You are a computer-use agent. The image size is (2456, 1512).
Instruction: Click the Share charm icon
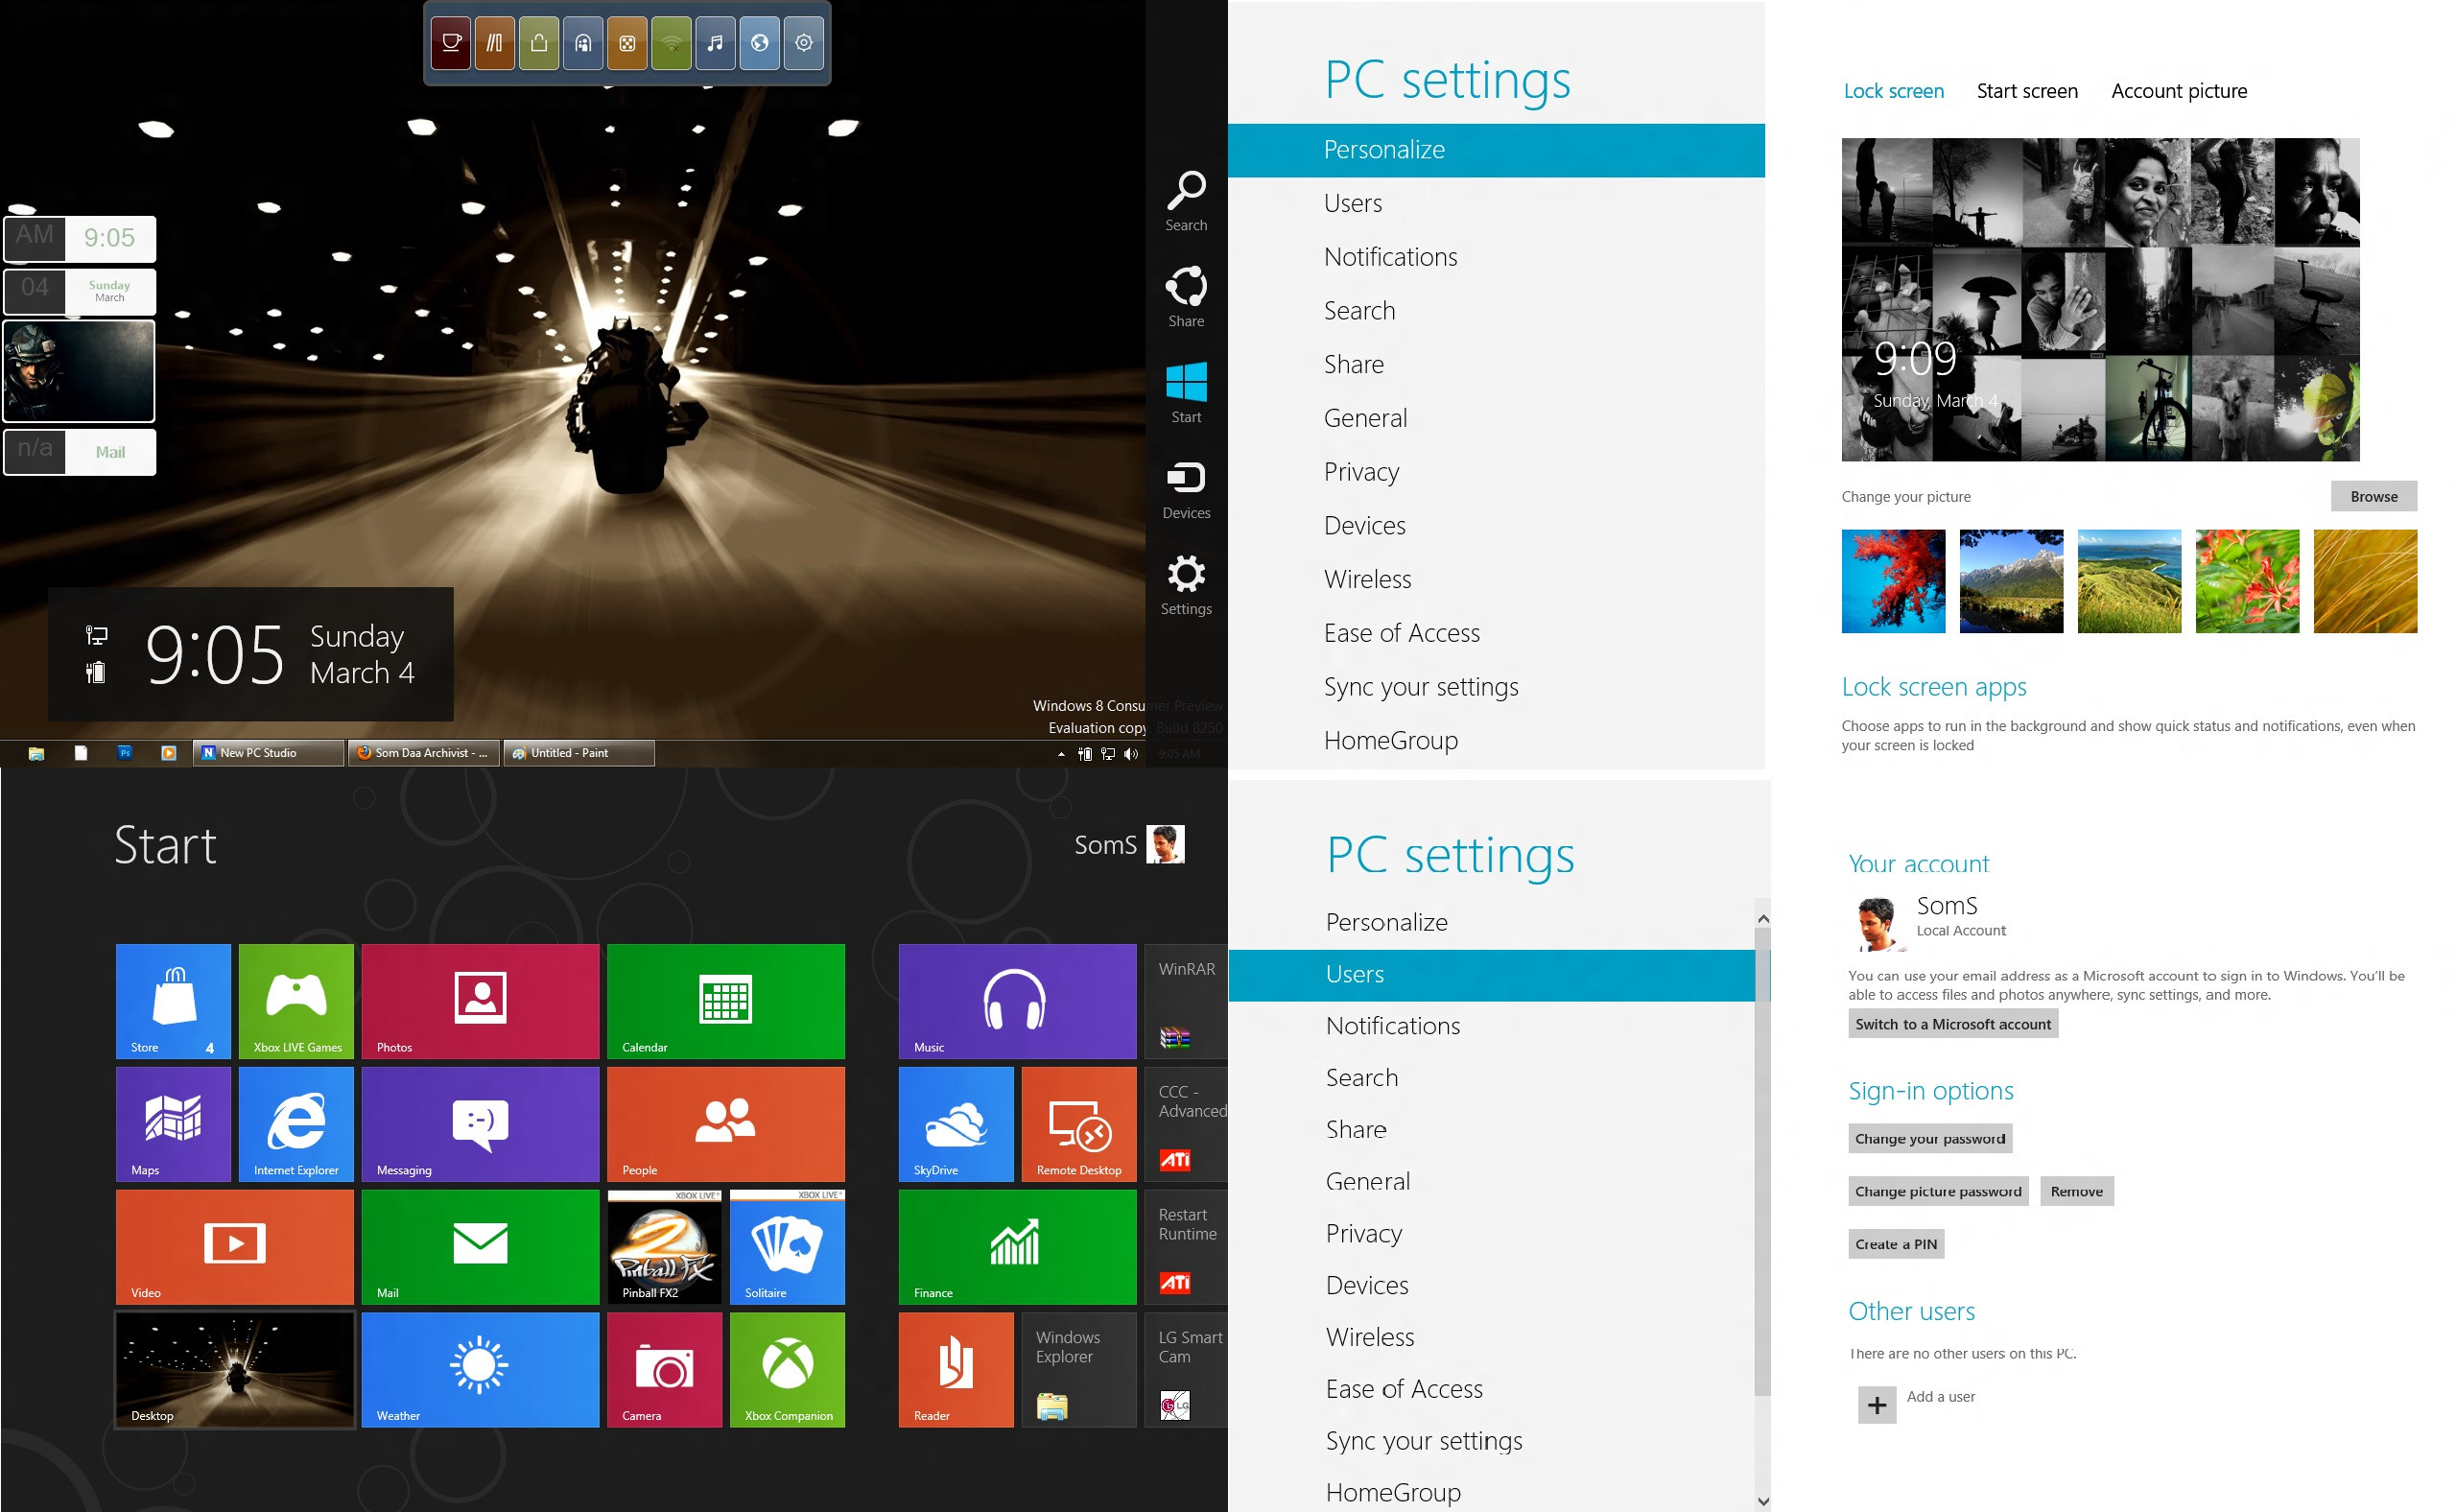point(1186,297)
